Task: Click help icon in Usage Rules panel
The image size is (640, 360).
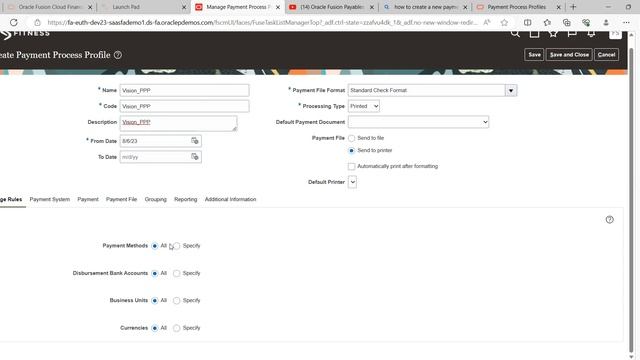Action: (609, 220)
